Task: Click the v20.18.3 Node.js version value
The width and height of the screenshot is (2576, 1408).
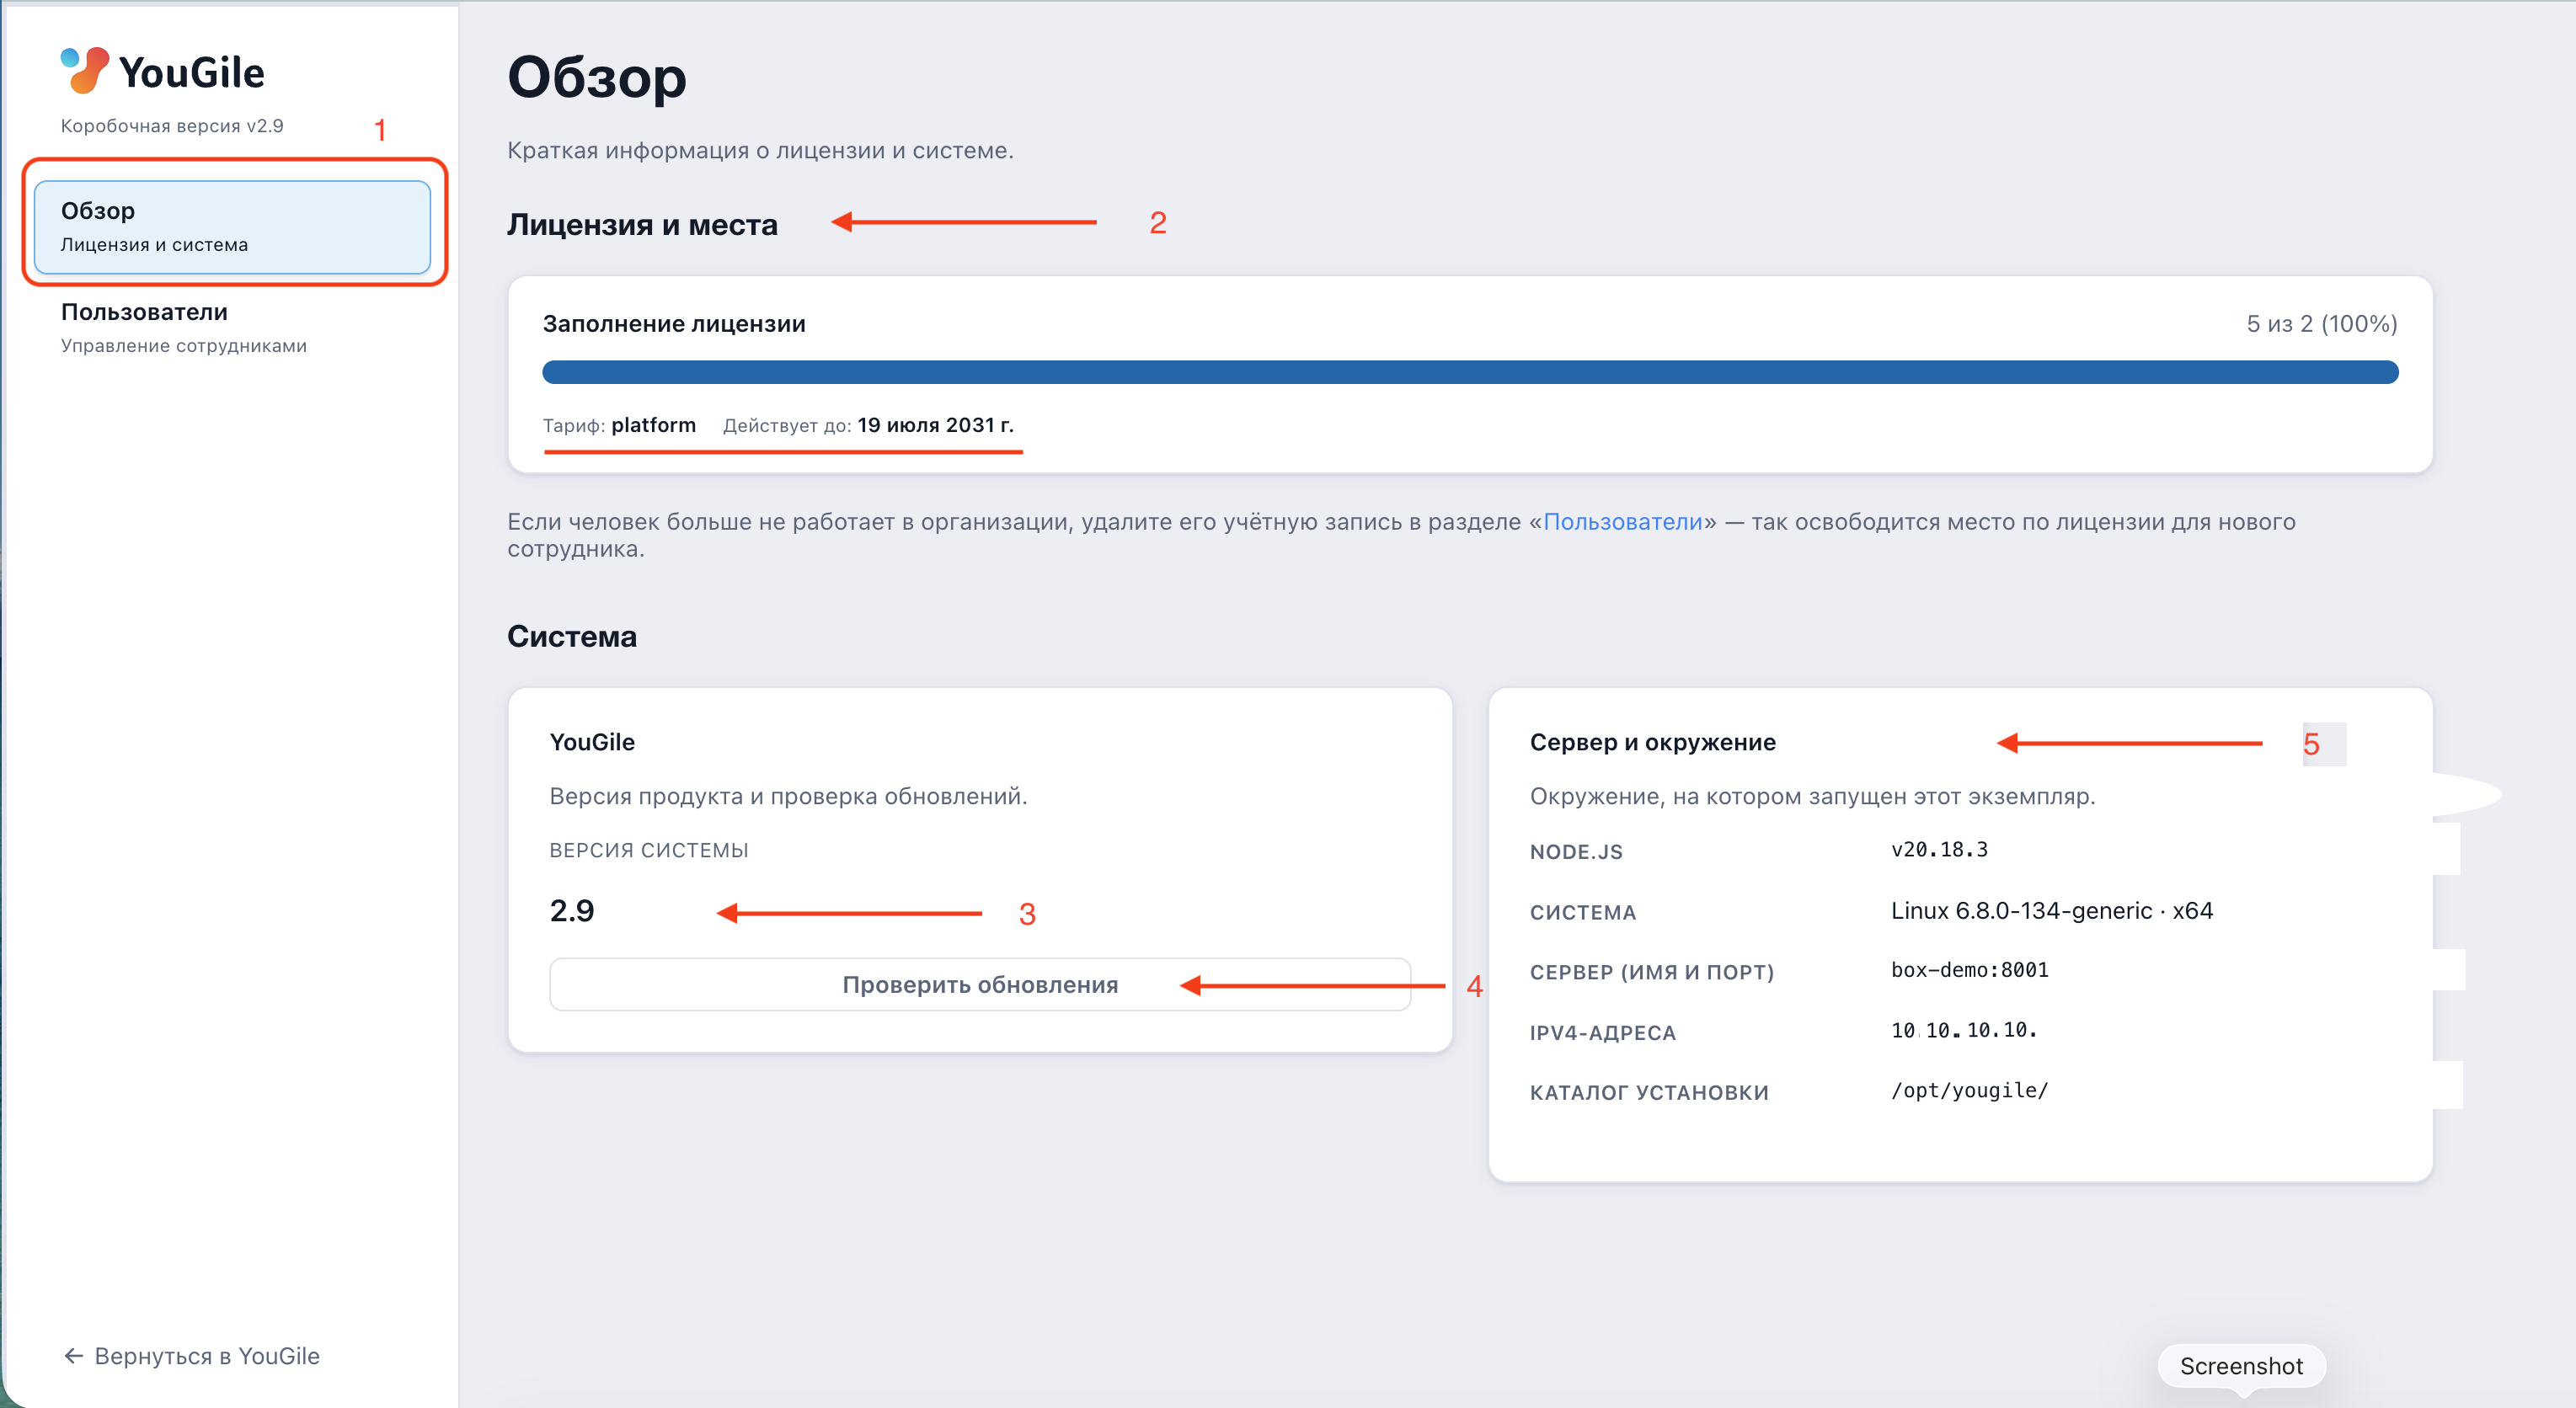Action: [1939, 850]
